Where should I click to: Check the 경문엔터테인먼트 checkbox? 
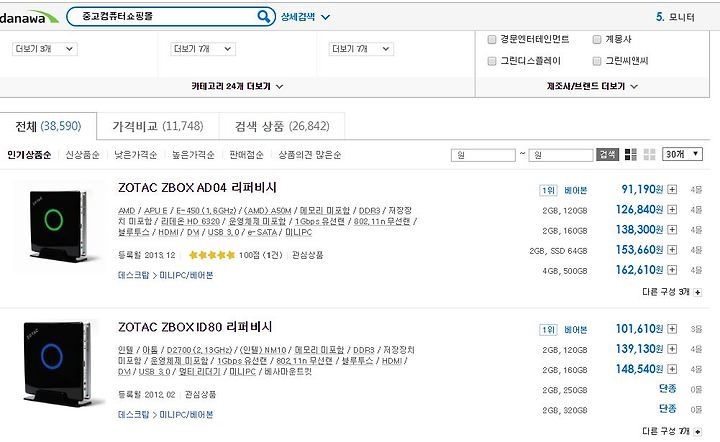492,39
